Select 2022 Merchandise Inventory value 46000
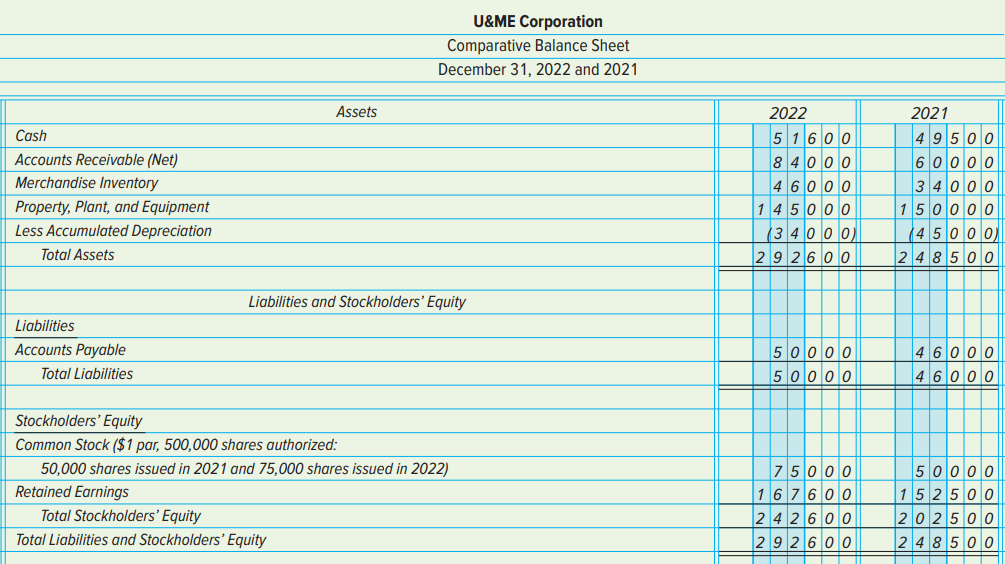Viewport: 1005px width, 564px height. pos(811,187)
